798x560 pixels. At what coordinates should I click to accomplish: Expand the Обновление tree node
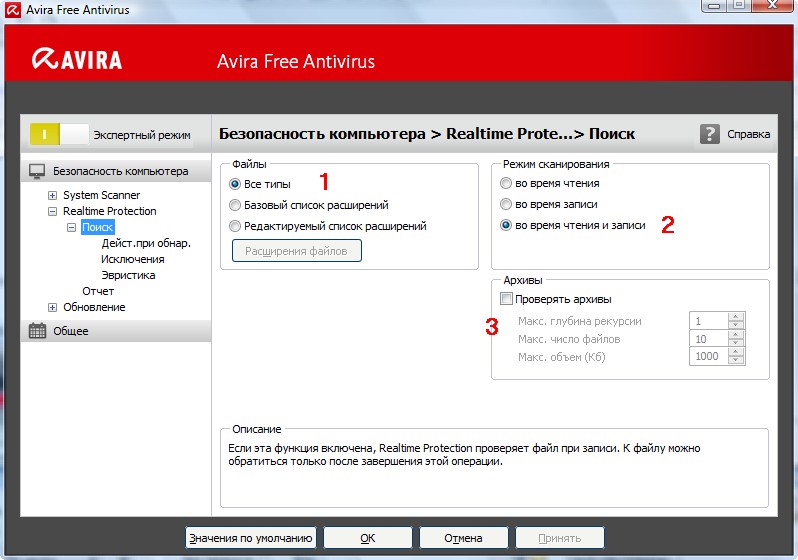[x=52, y=307]
